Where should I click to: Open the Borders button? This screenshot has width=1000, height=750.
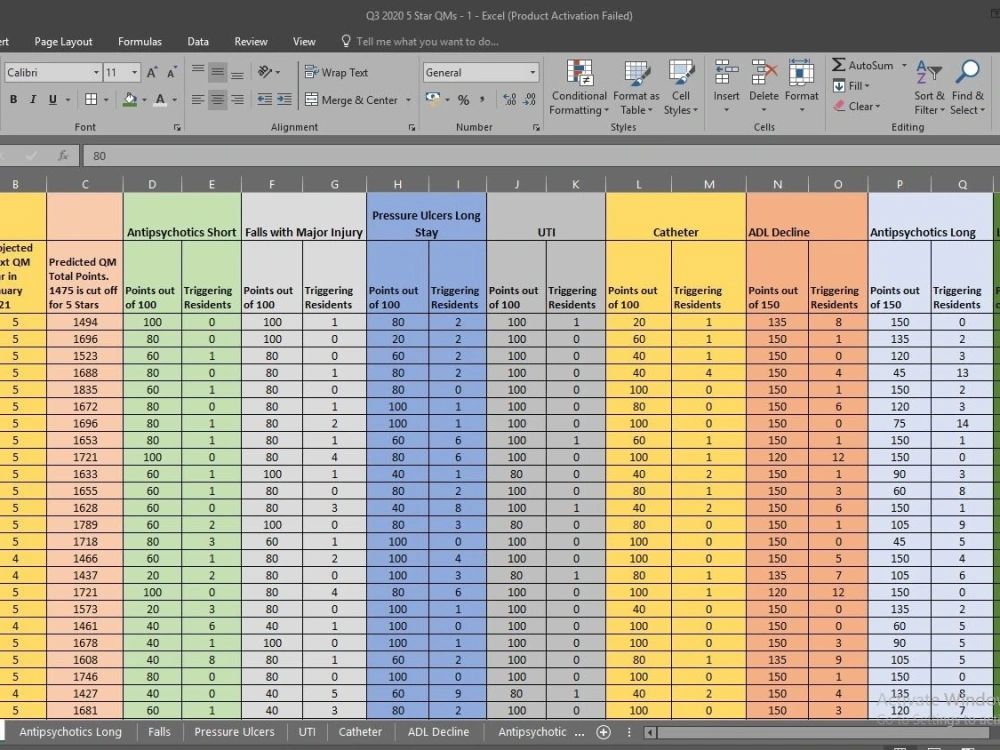[91, 99]
